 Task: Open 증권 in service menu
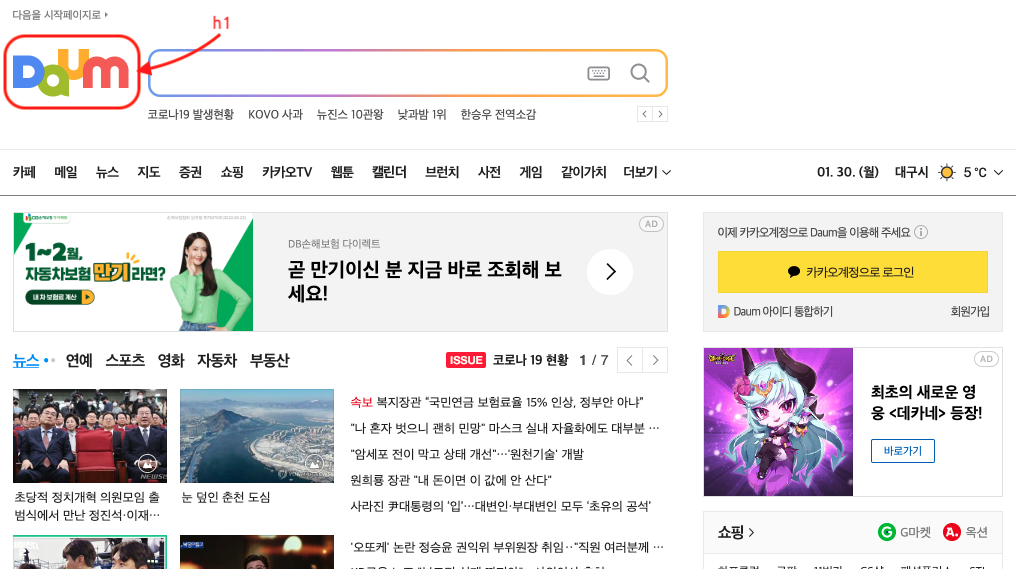point(190,172)
